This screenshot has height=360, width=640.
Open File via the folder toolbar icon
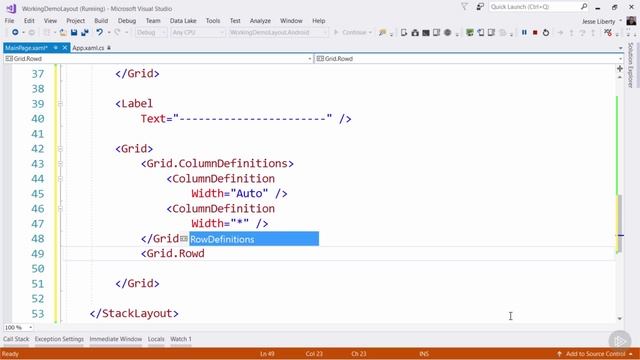tap(63, 32)
